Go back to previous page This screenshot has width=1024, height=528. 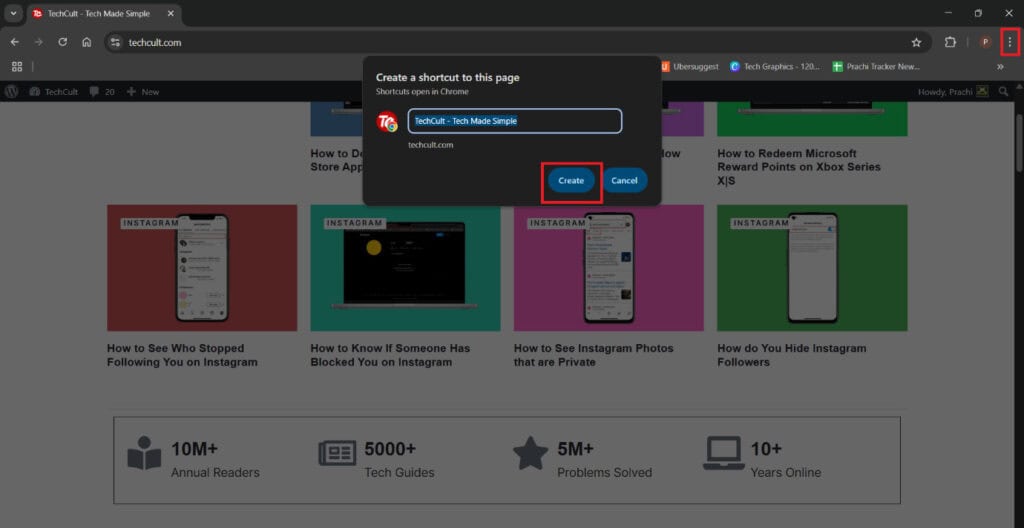click(x=14, y=42)
